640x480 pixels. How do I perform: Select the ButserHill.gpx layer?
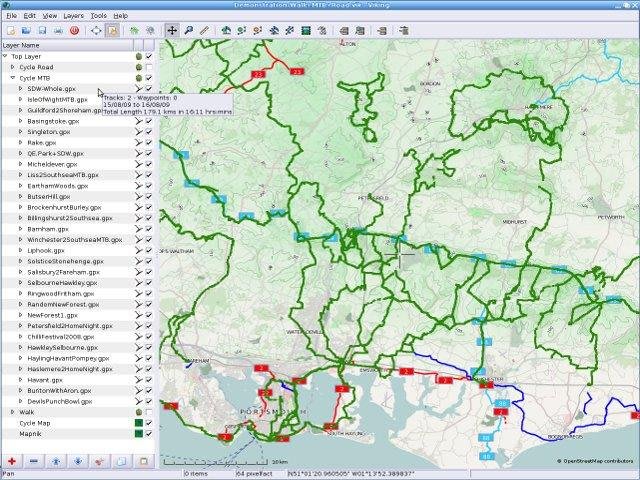point(49,196)
